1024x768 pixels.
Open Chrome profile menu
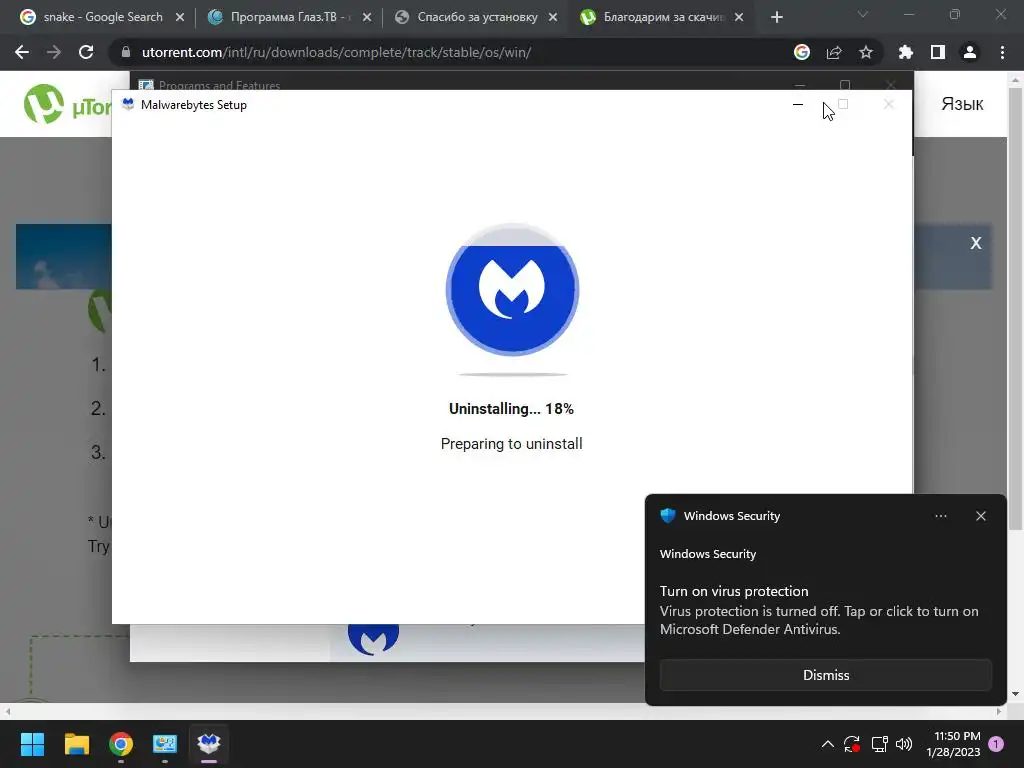(970, 52)
